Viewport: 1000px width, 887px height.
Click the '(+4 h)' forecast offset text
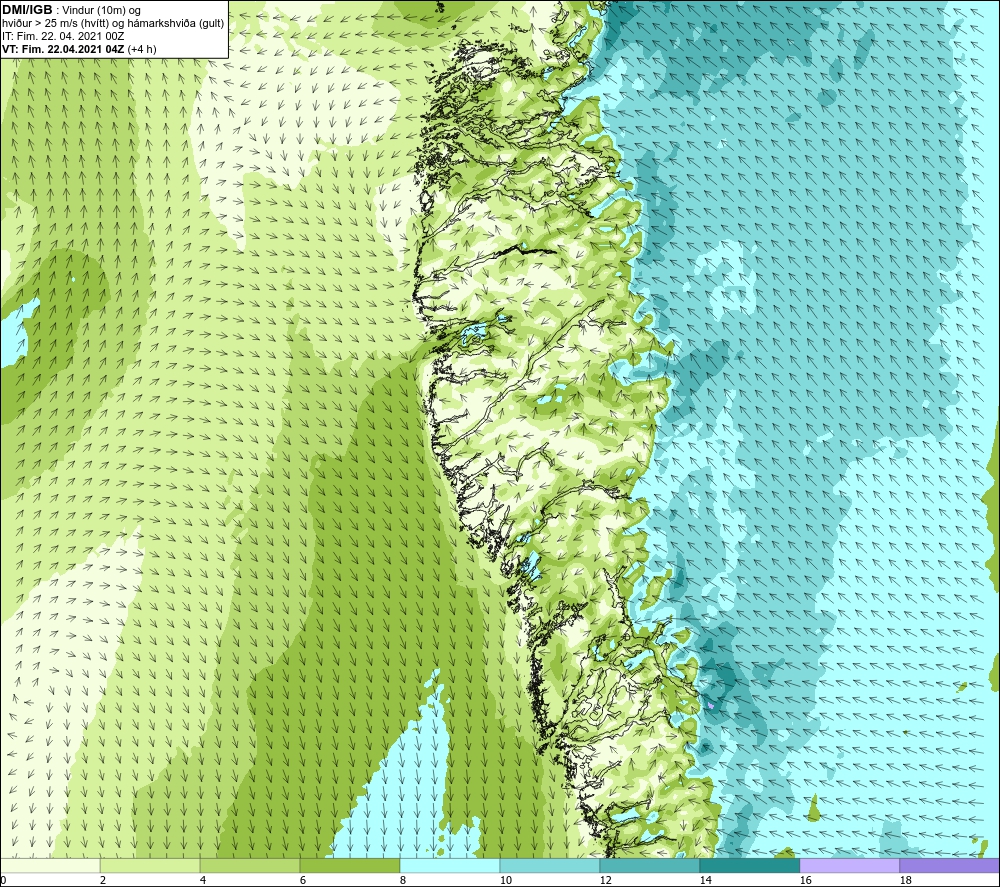point(142,49)
